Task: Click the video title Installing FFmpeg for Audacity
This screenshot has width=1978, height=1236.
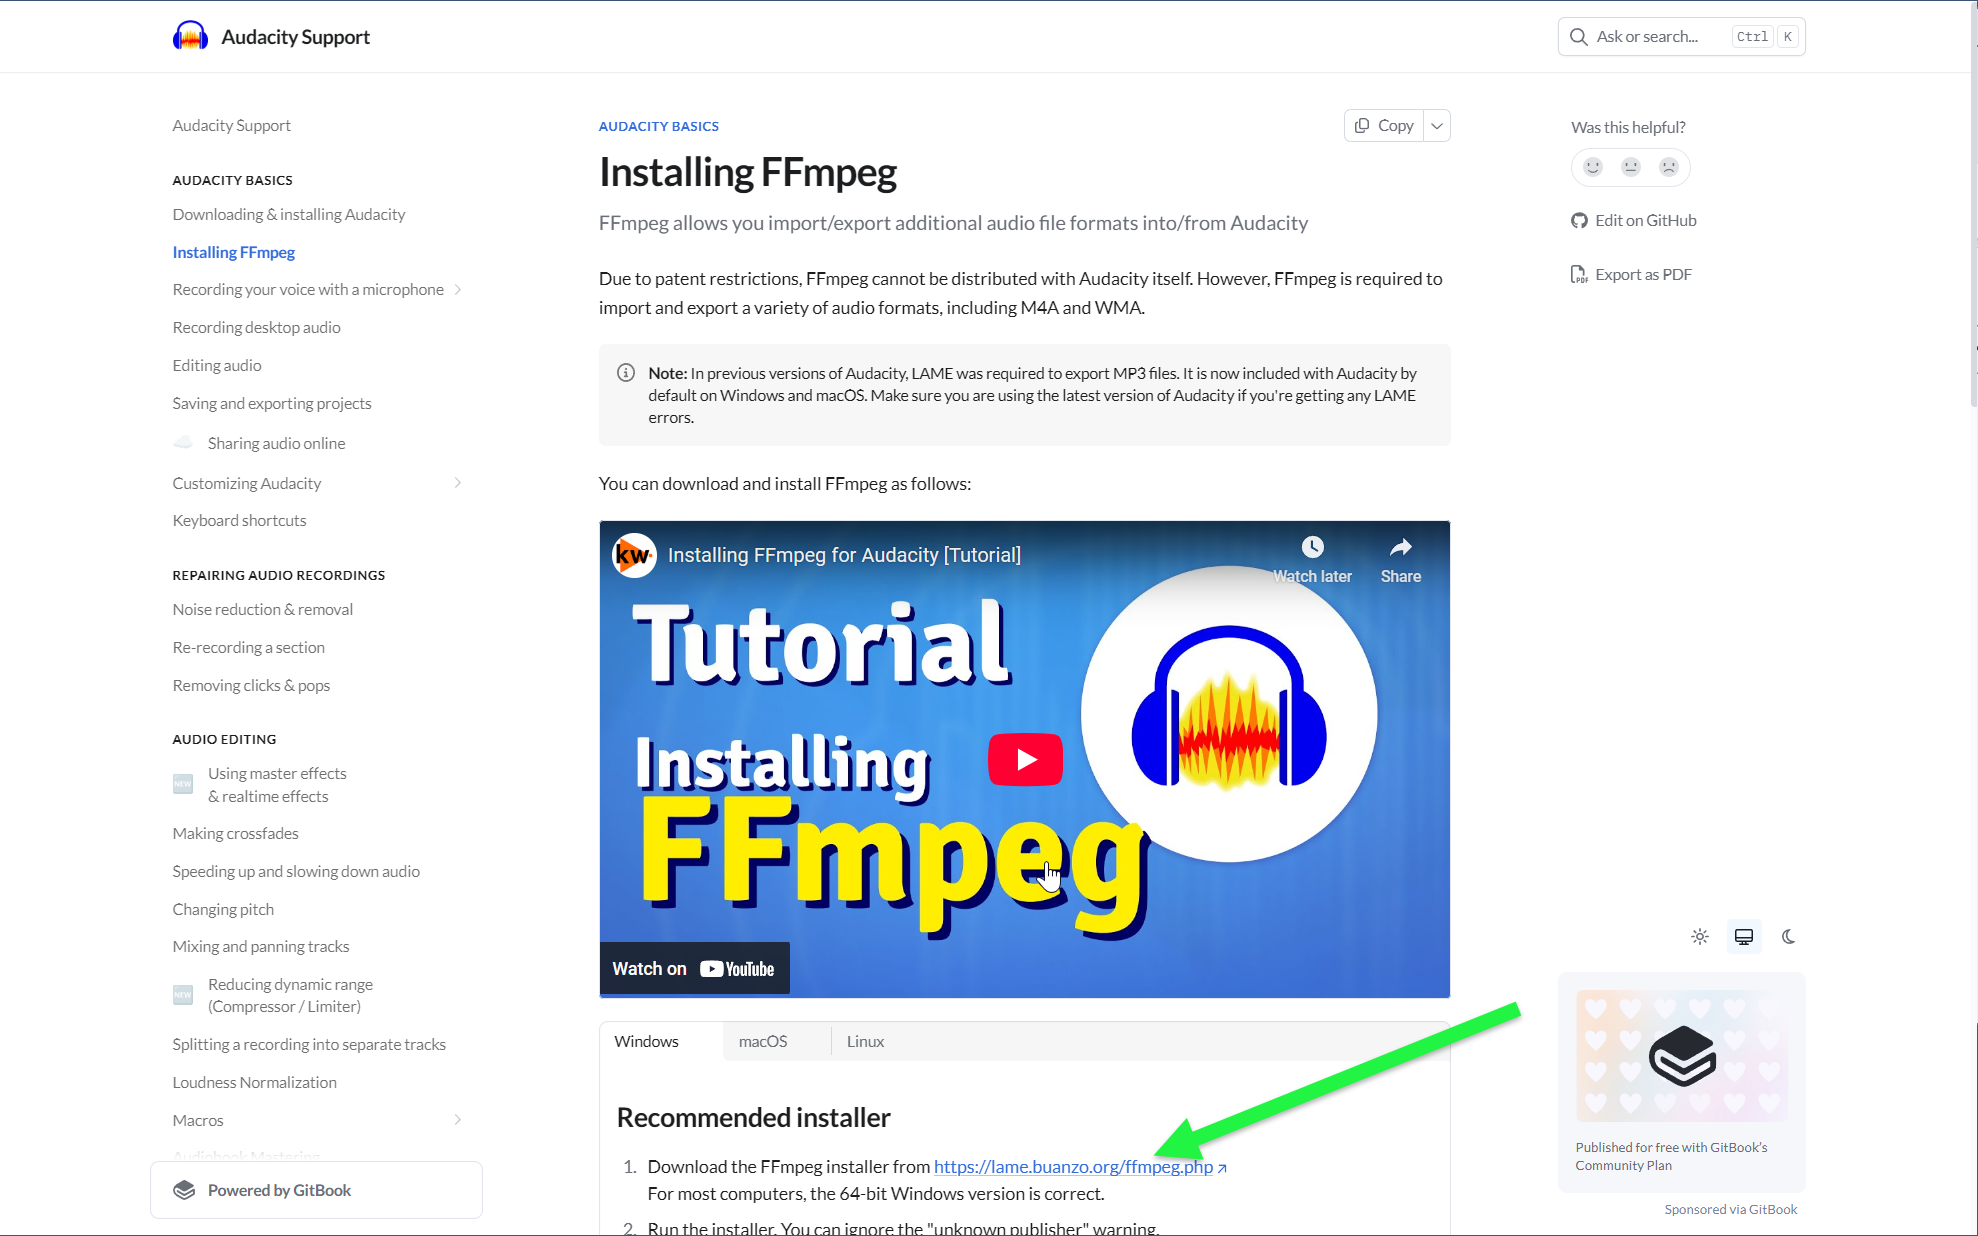Action: 844,556
